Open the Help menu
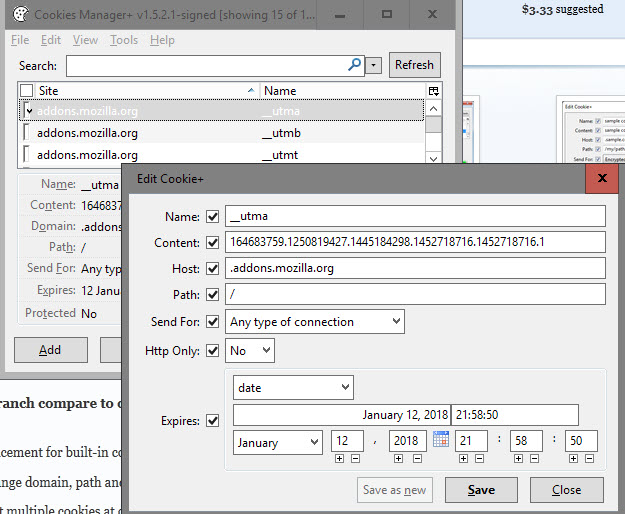The image size is (625, 514). 162,40
